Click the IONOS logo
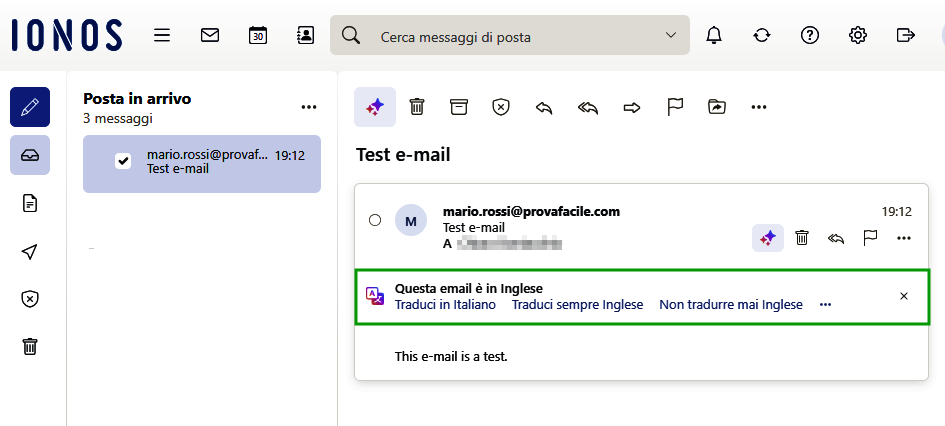945x426 pixels. pyautogui.click(x=66, y=35)
